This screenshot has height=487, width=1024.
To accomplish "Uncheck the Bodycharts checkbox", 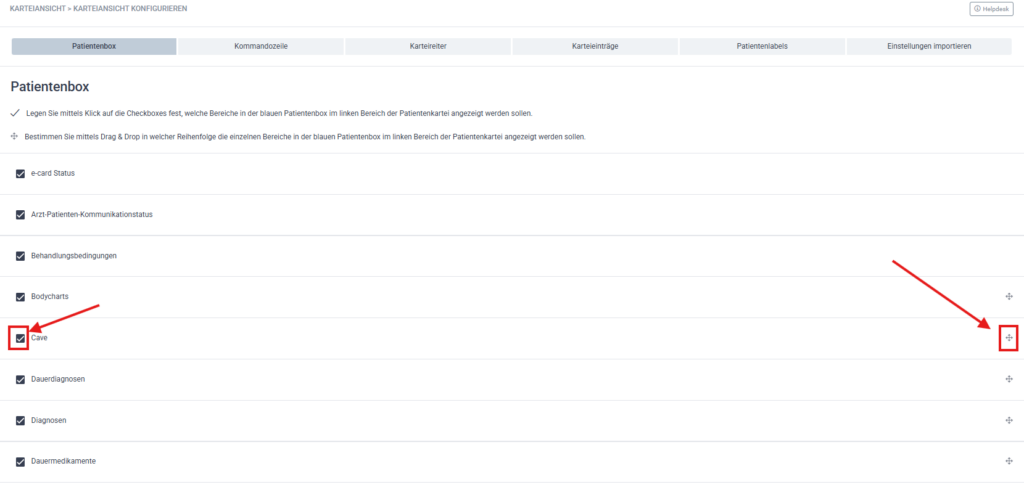I will click(21, 297).
